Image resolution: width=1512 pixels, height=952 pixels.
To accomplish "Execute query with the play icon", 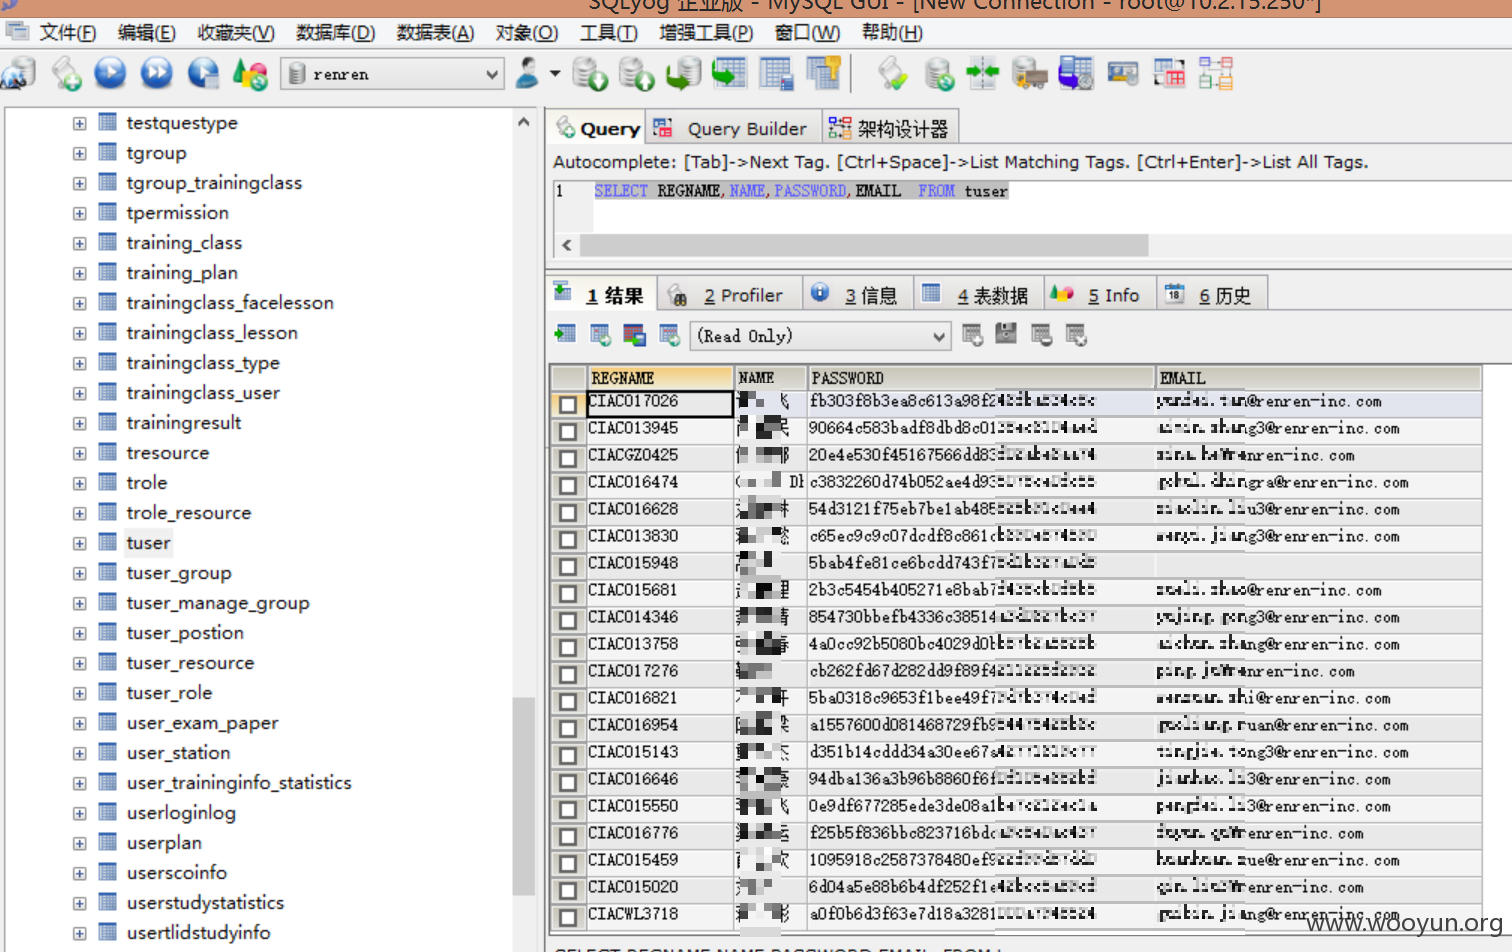I will click(111, 74).
